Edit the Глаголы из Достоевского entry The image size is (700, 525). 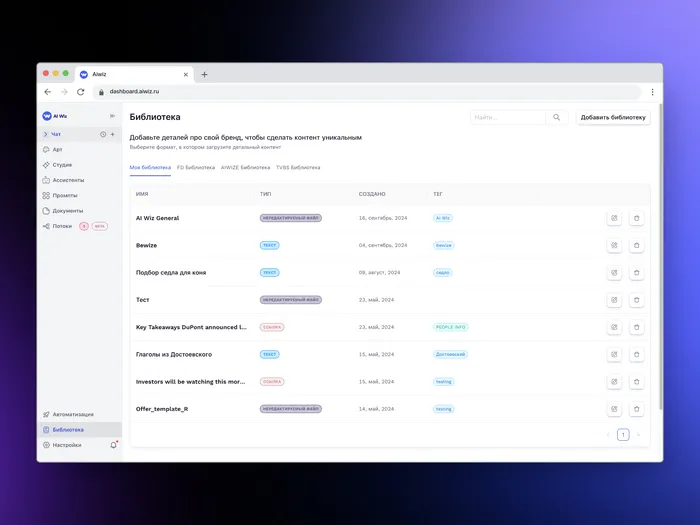coord(614,354)
